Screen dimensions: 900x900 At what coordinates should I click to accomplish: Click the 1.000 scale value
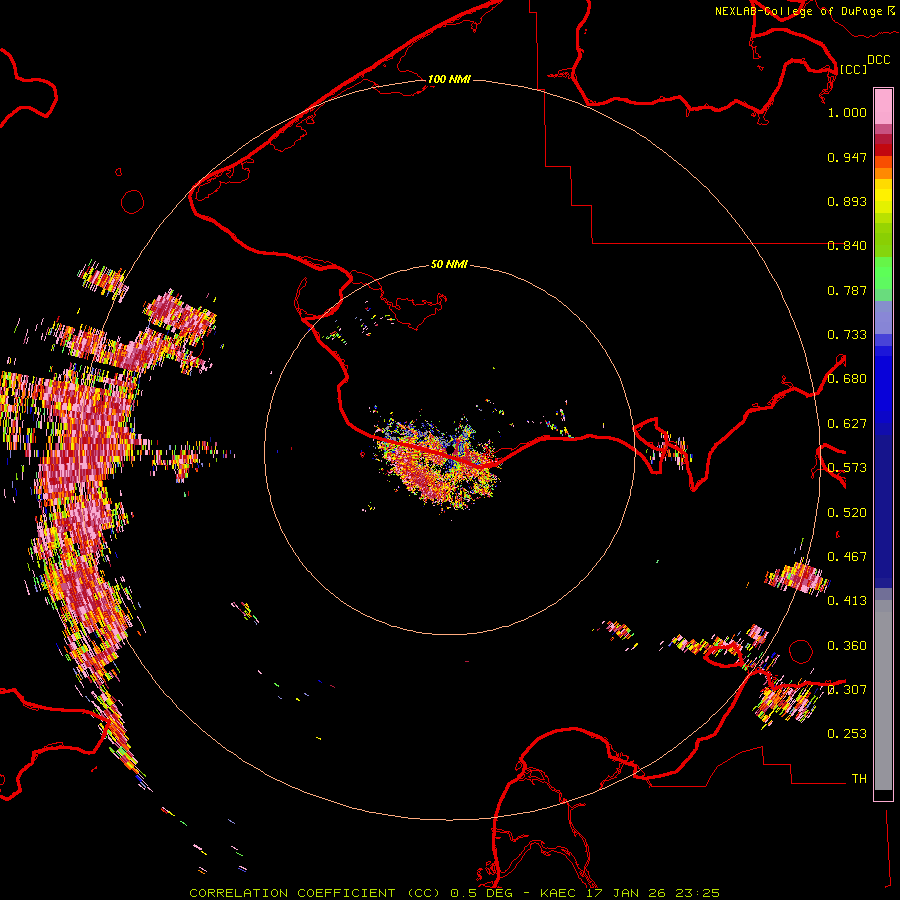coord(847,112)
